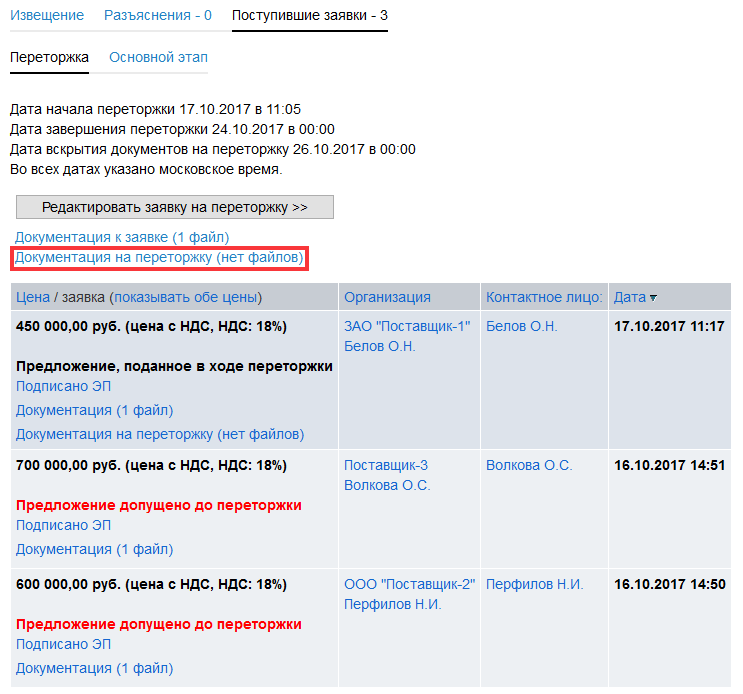Open organization ООО "Поставщик-2"

(409, 584)
